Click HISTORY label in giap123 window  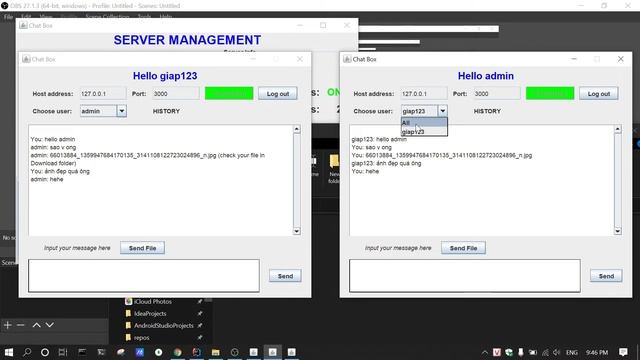166,111
